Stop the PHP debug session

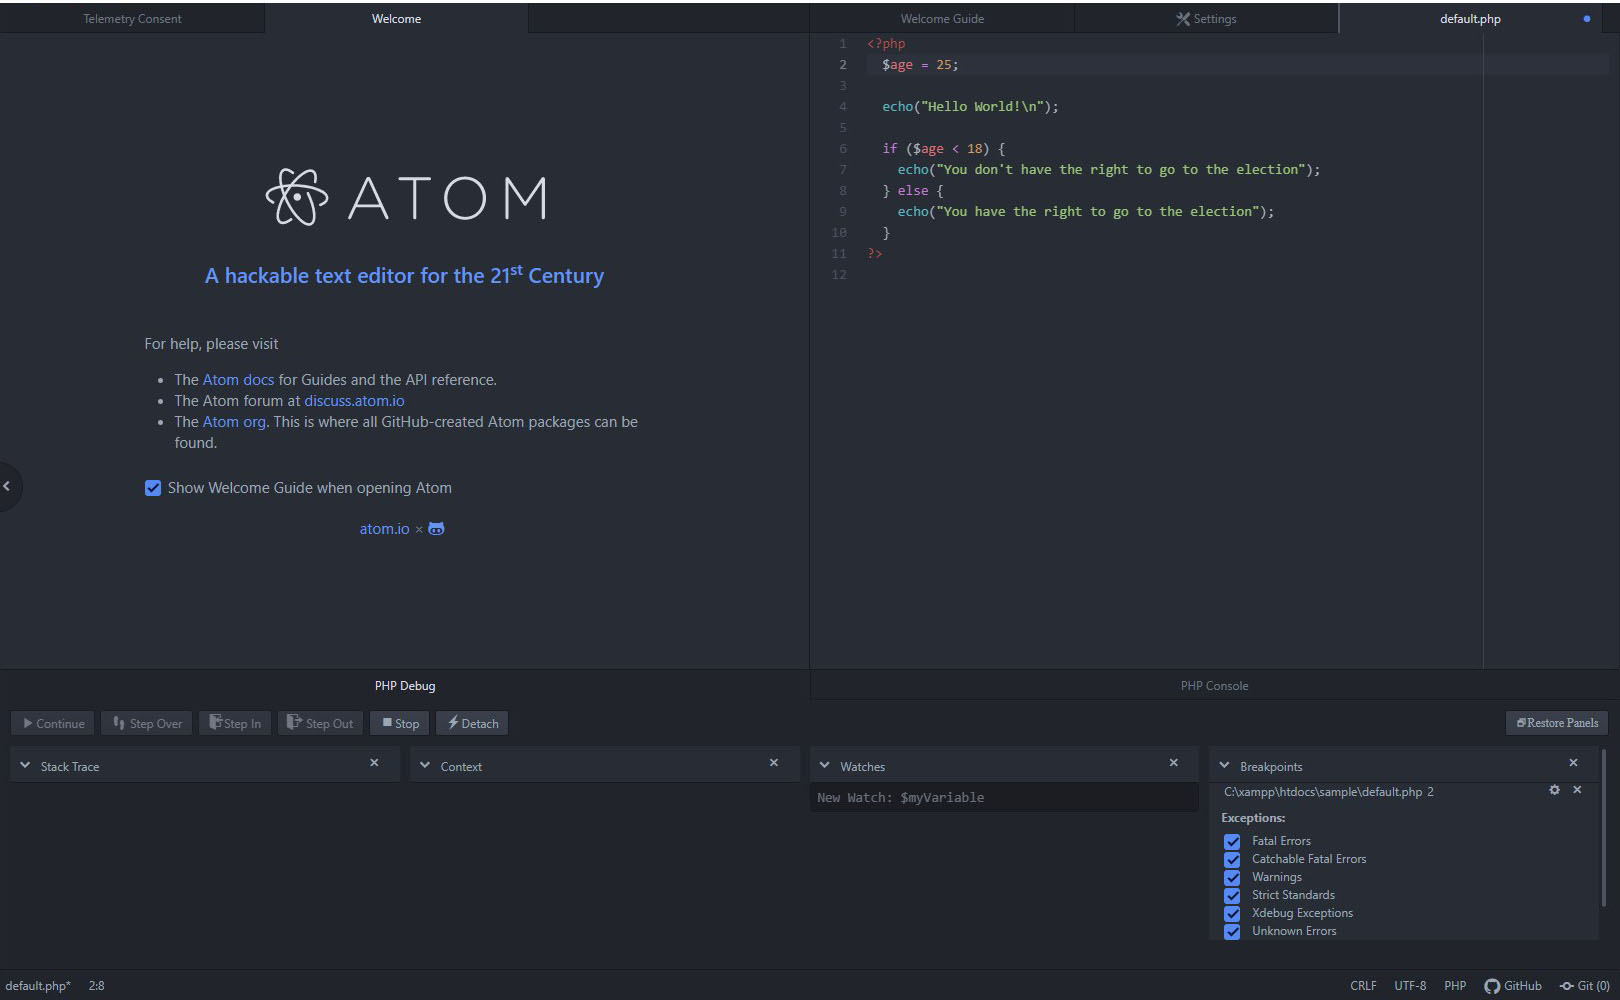pyautogui.click(x=400, y=723)
